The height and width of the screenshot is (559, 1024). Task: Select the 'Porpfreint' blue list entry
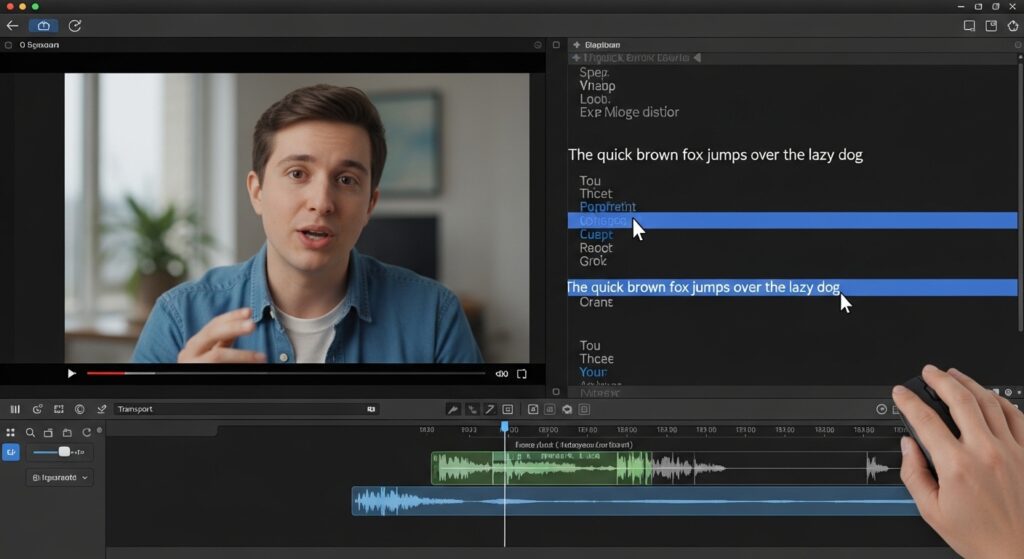(607, 207)
